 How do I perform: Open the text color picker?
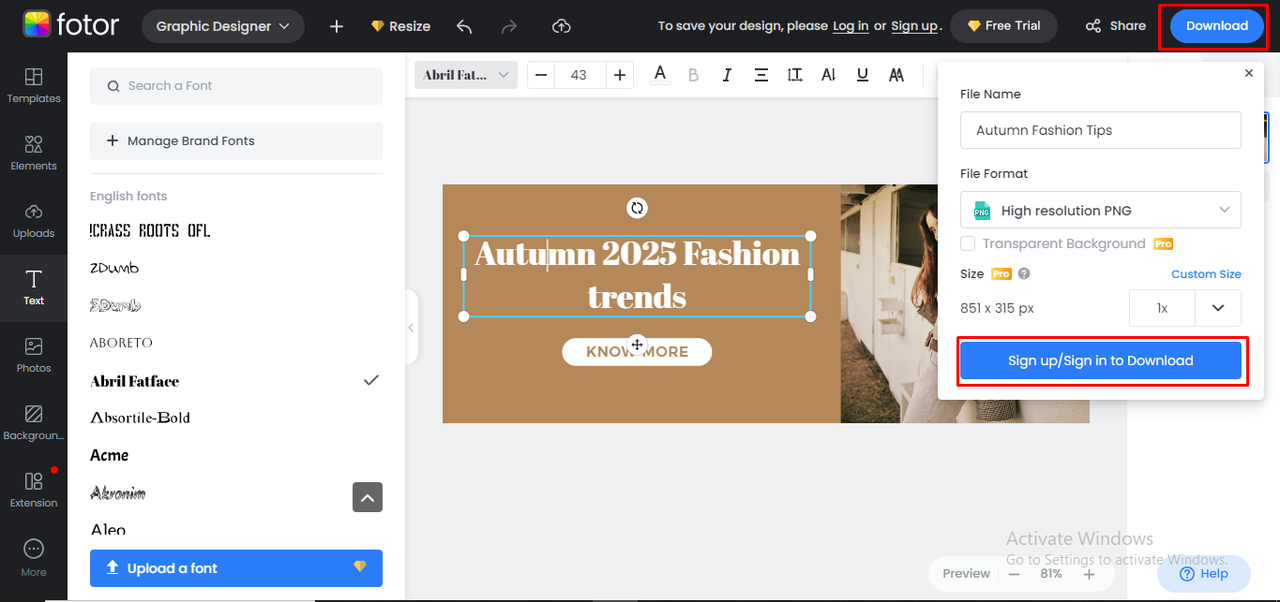pyautogui.click(x=660, y=75)
